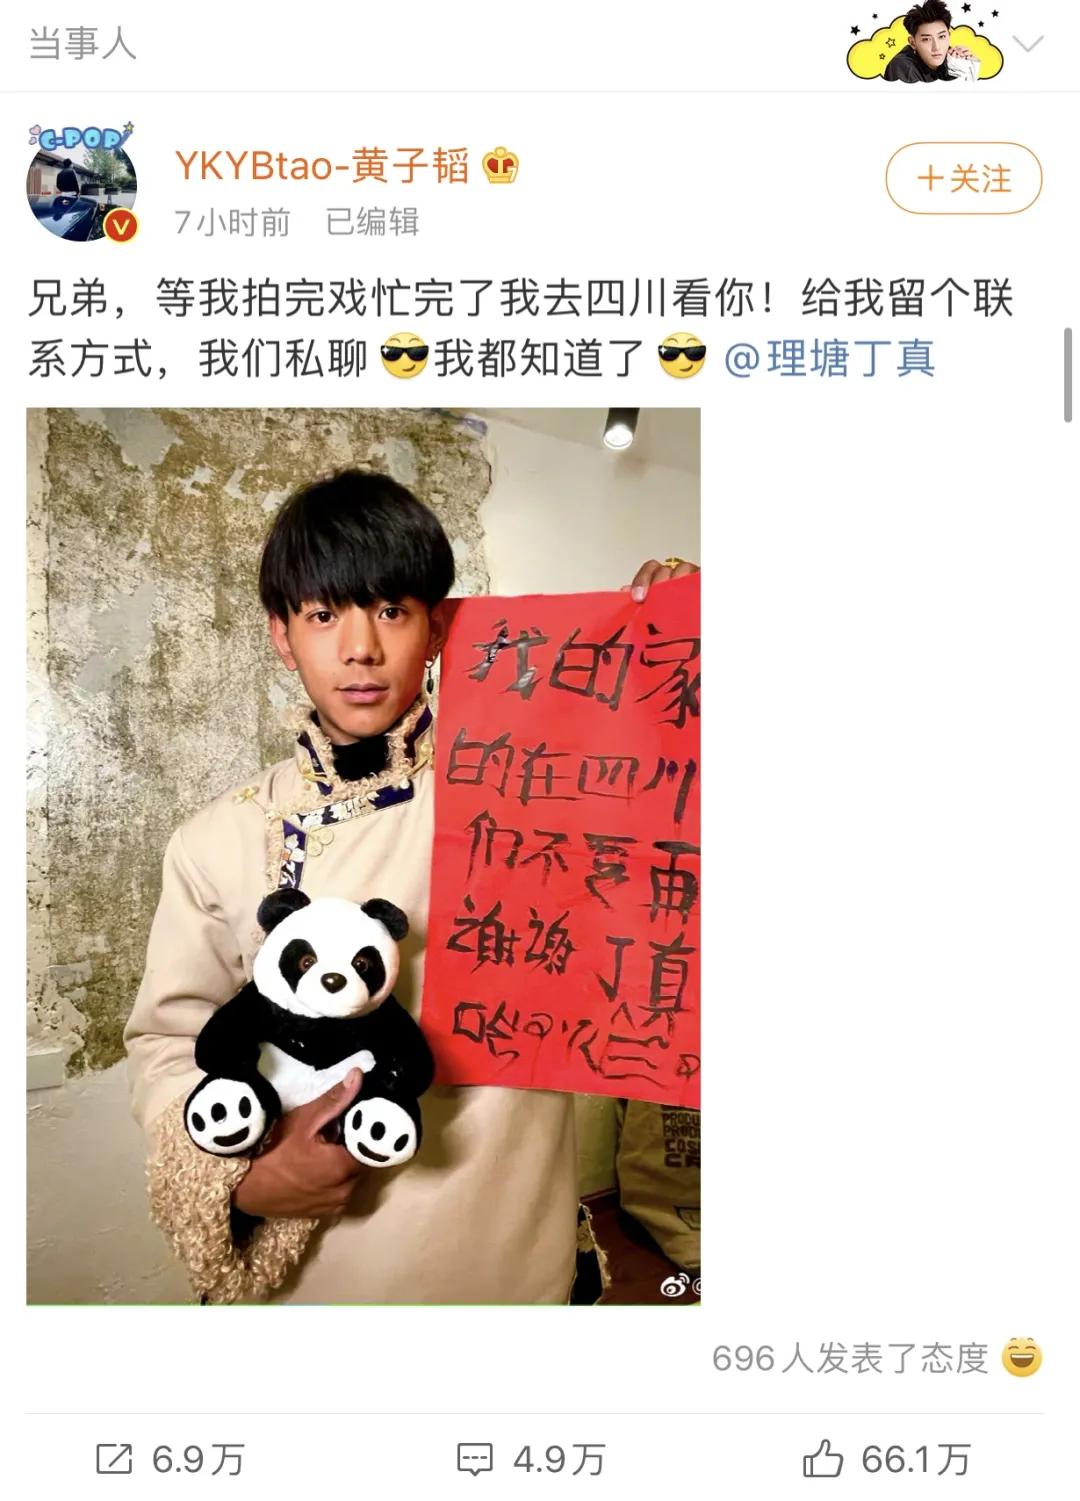This screenshot has width=1080, height=1501.
Task: Open comments via the 4.9万 bubble icon
Action: coord(474,1459)
